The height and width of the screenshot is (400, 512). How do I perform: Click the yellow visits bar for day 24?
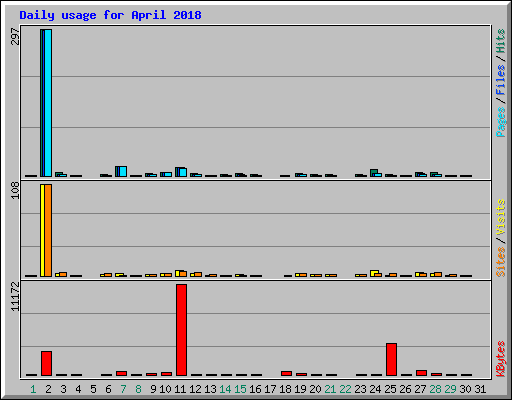(374, 272)
